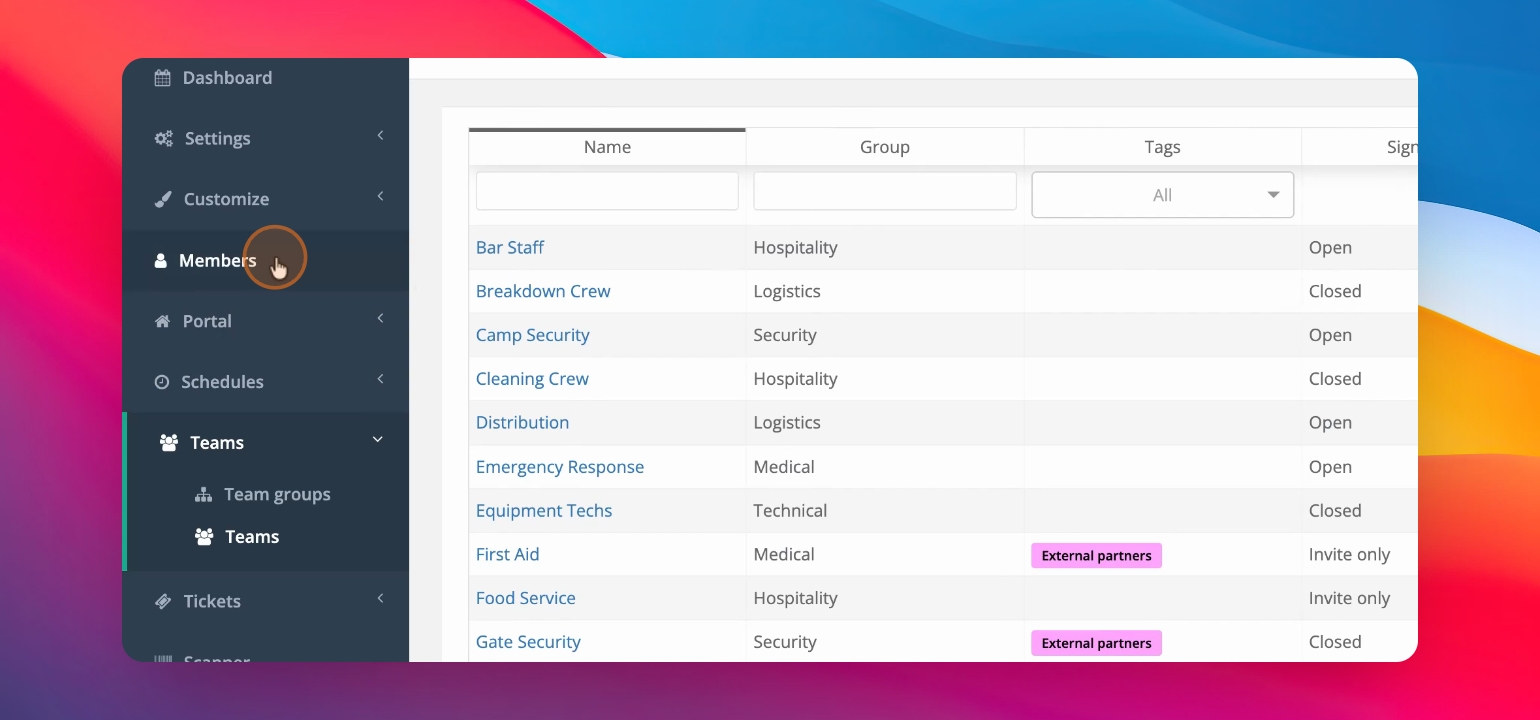Image resolution: width=1540 pixels, height=720 pixels.
Task: Open the Breakdown Crew team link
Action: [x=543, y=292]
